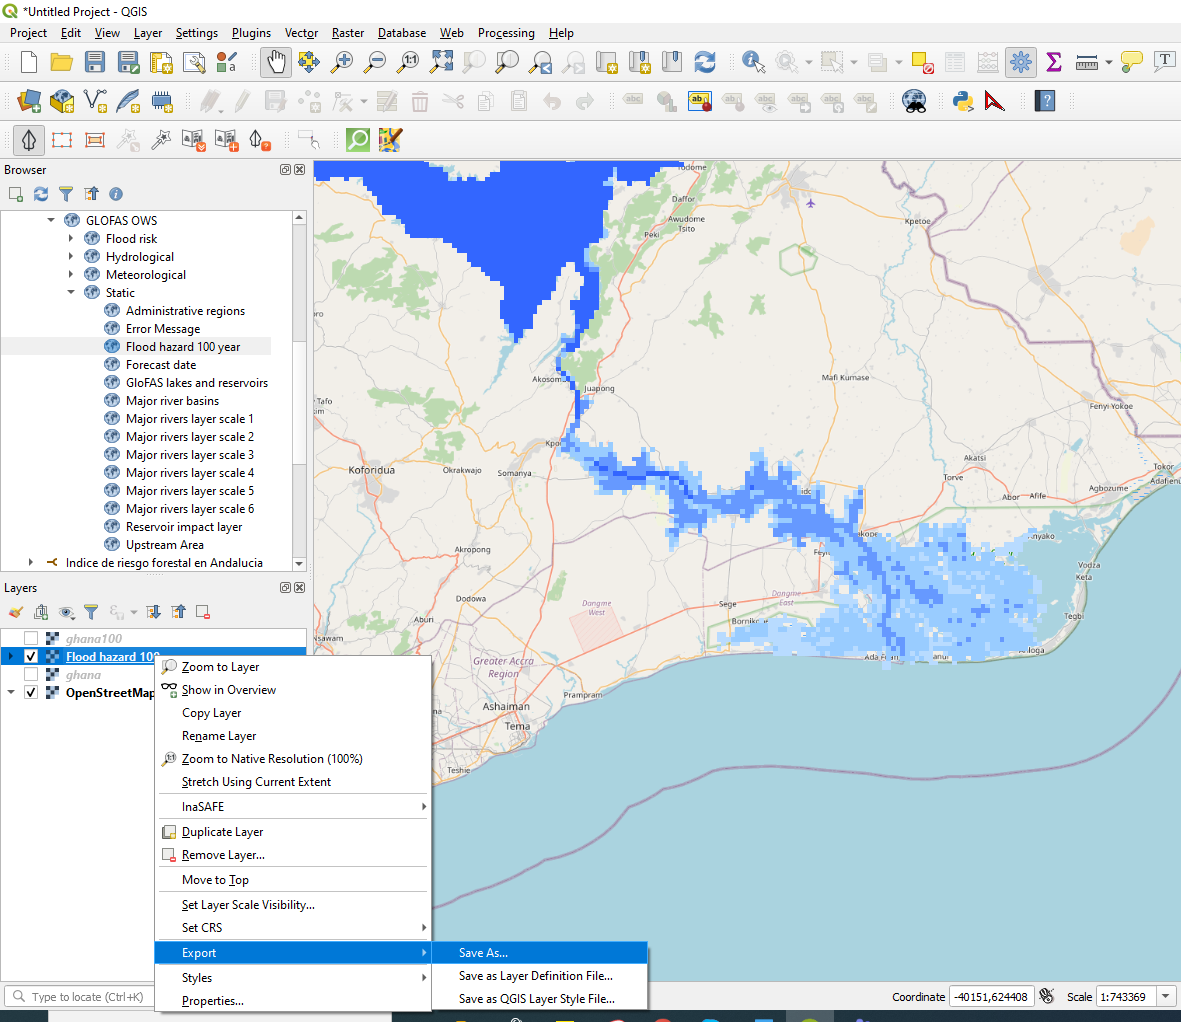Open the Data Source Manager icon
Image resolution: width=1181 pixels, height=1022 pixels.
[x=29, y=100]
